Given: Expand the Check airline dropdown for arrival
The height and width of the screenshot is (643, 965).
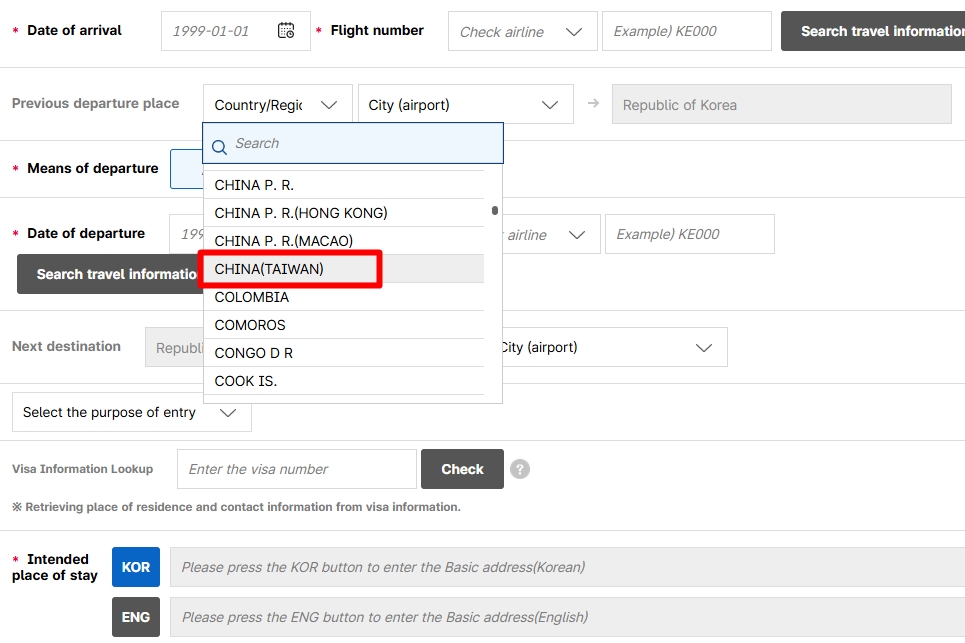Looking at the screenshot, I should pyautogui.click(x=522, y=32).
